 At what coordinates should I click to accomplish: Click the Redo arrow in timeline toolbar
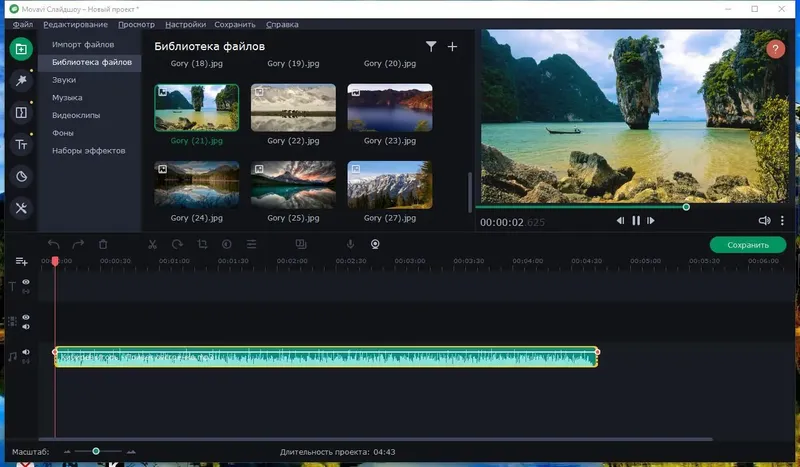pos(78,244)
